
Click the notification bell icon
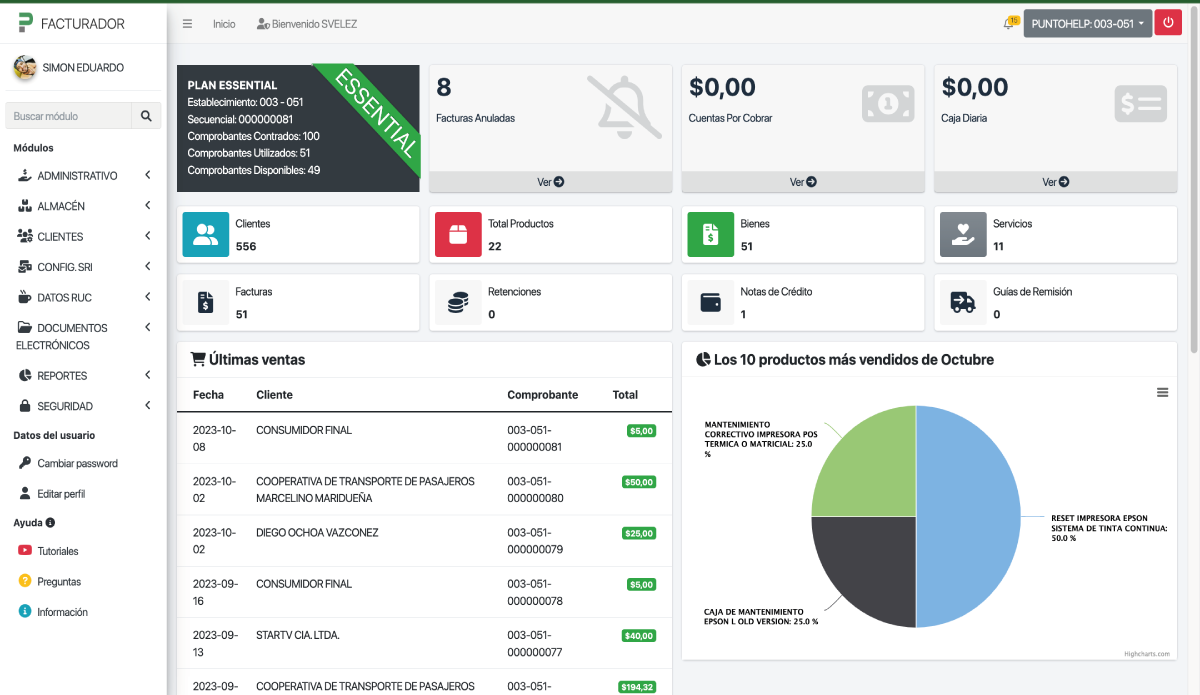tap(1009, 24)
